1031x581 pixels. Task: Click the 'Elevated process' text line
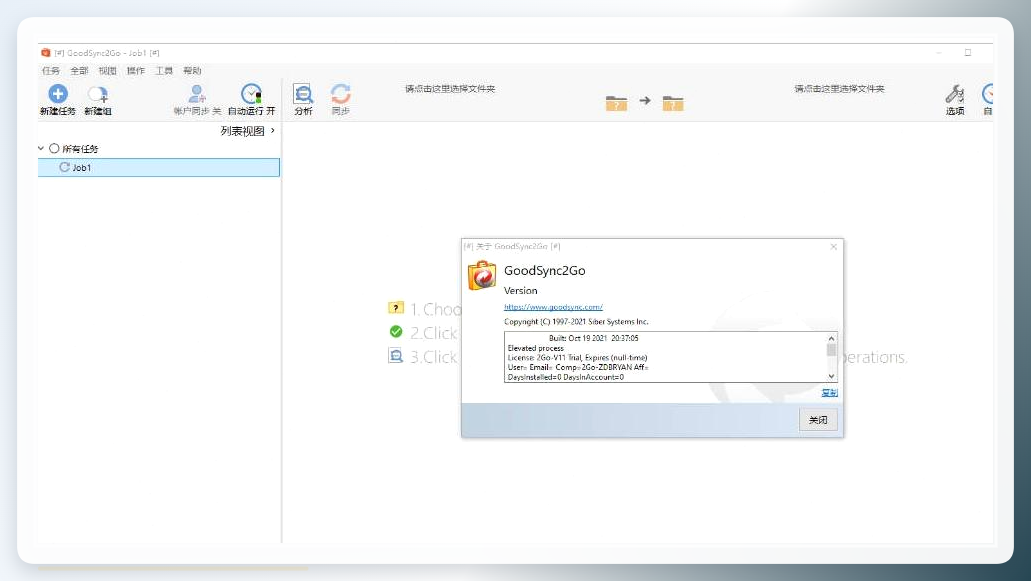pos(535,348)
